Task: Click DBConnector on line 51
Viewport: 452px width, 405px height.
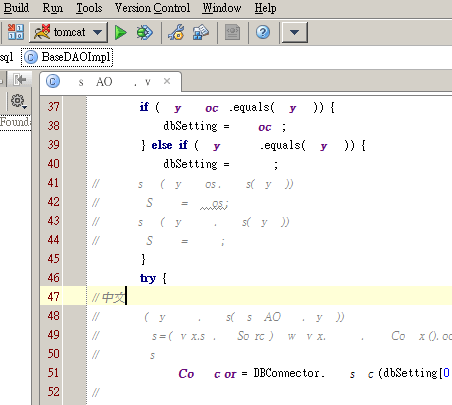Action: coord(286,373)
